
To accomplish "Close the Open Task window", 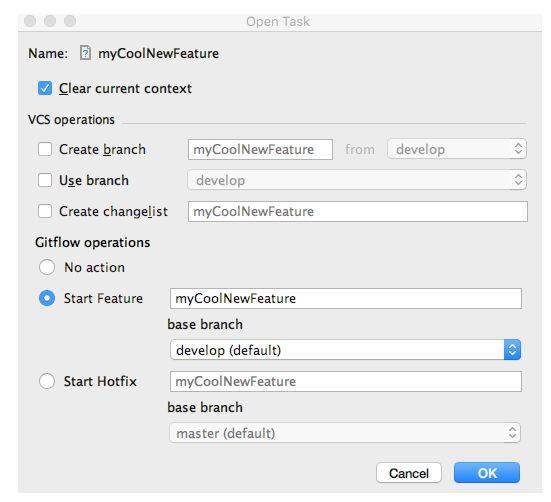I will pos(30,21).
